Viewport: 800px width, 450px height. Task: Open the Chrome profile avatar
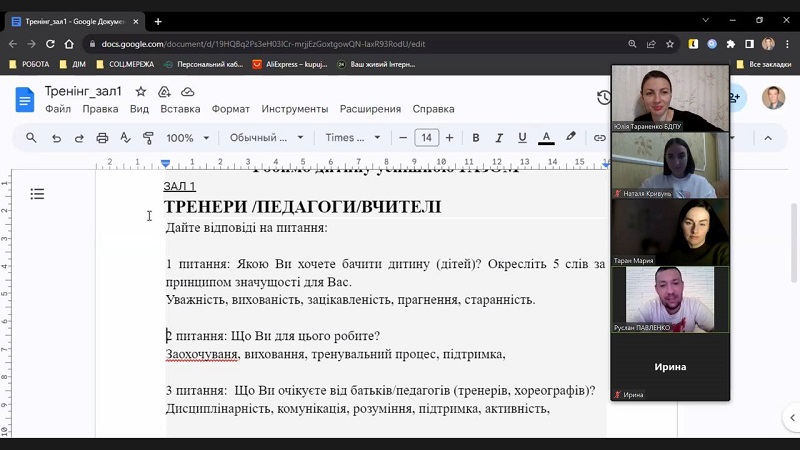pyautogui.click(x=768, y=44)
